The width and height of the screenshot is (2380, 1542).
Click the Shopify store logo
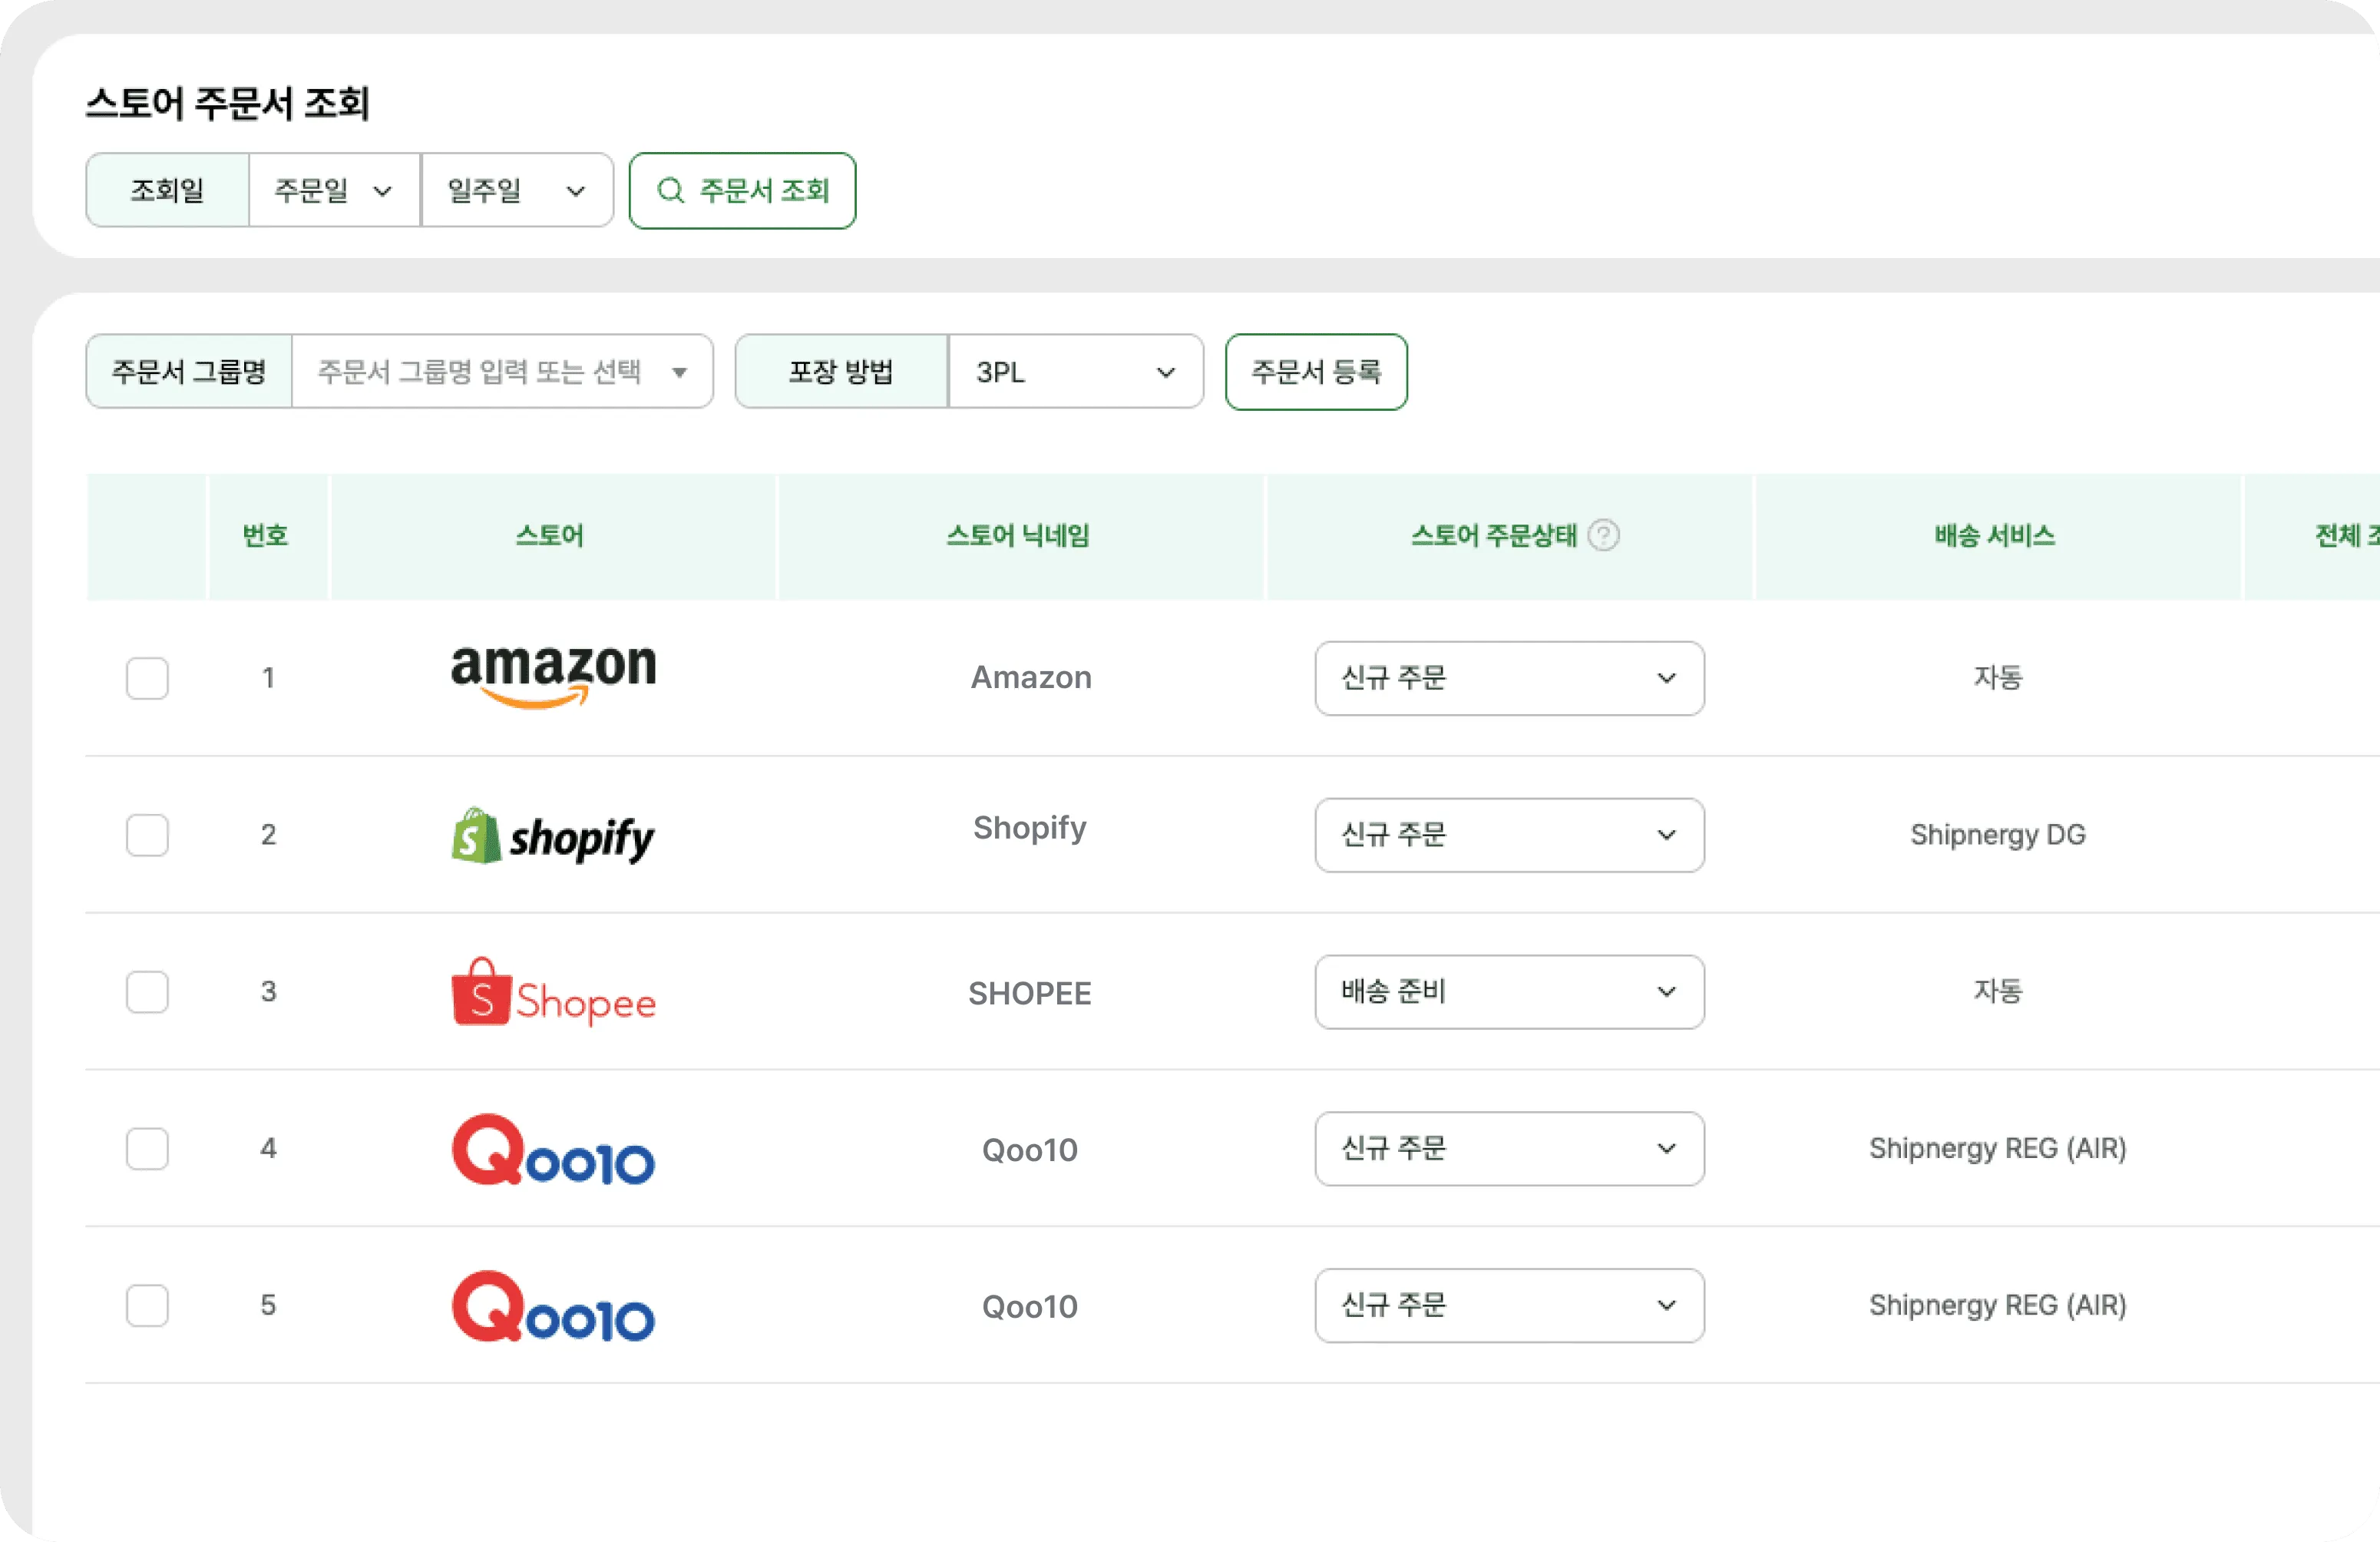[553, 836]
